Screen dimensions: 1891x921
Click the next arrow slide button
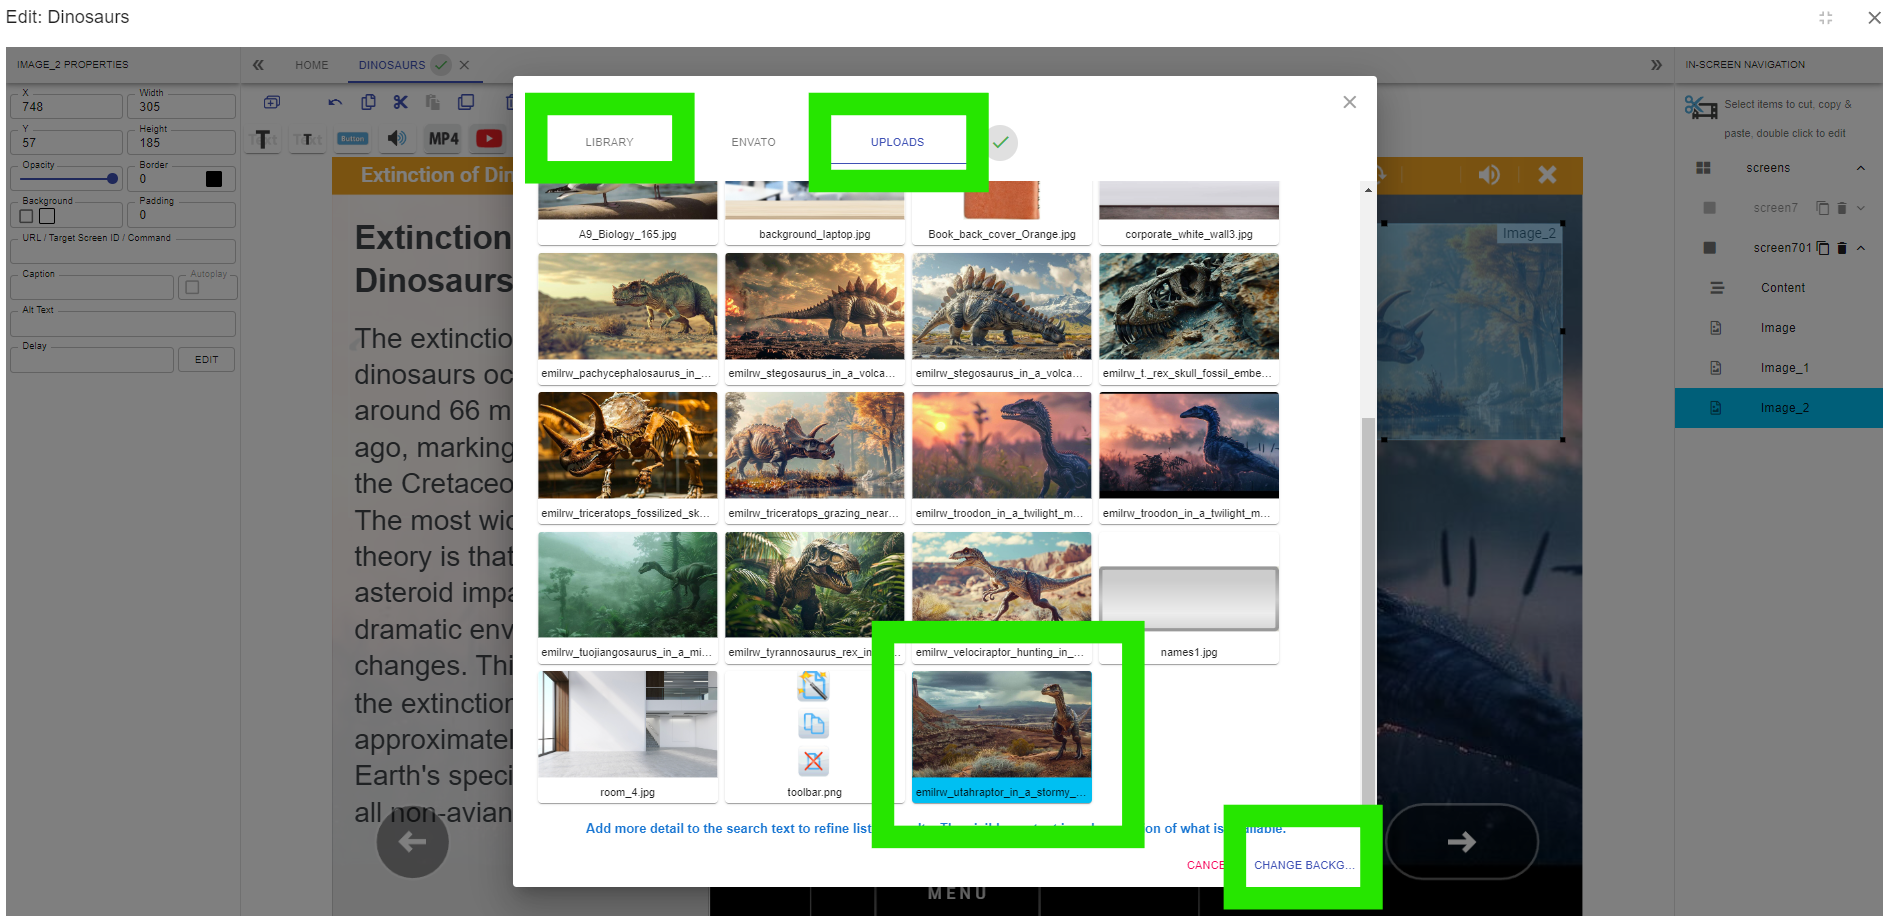[x=1461, y=842]
